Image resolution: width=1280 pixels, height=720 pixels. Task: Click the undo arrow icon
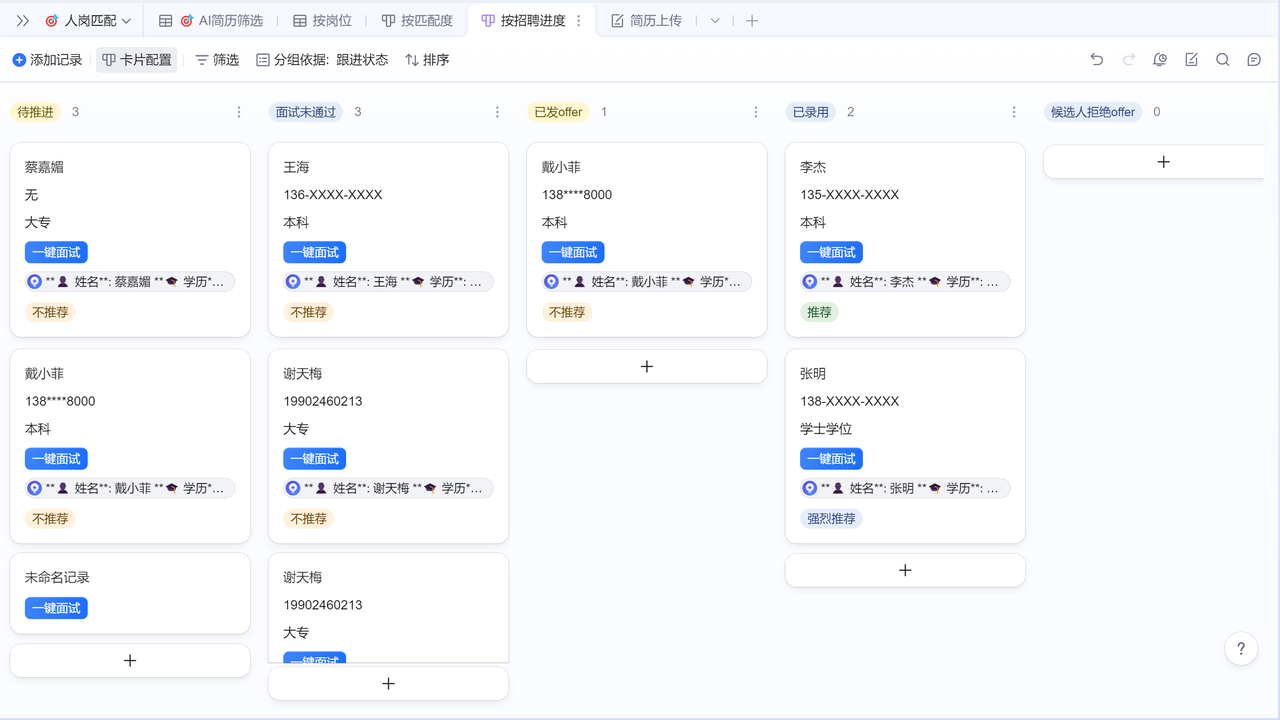1097,60
